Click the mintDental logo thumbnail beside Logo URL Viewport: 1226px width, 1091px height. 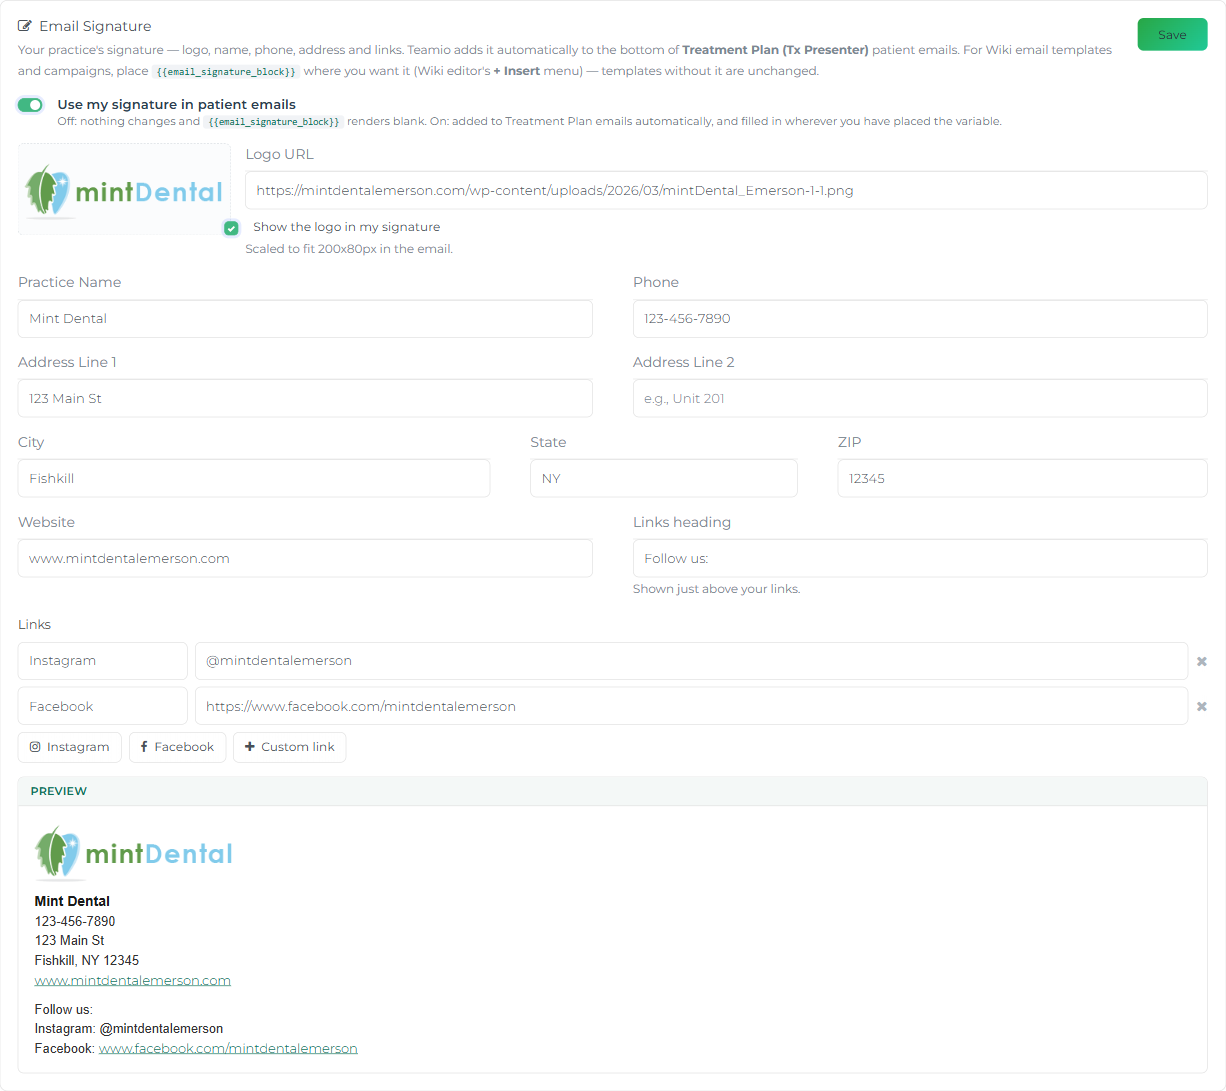point(124,189)
